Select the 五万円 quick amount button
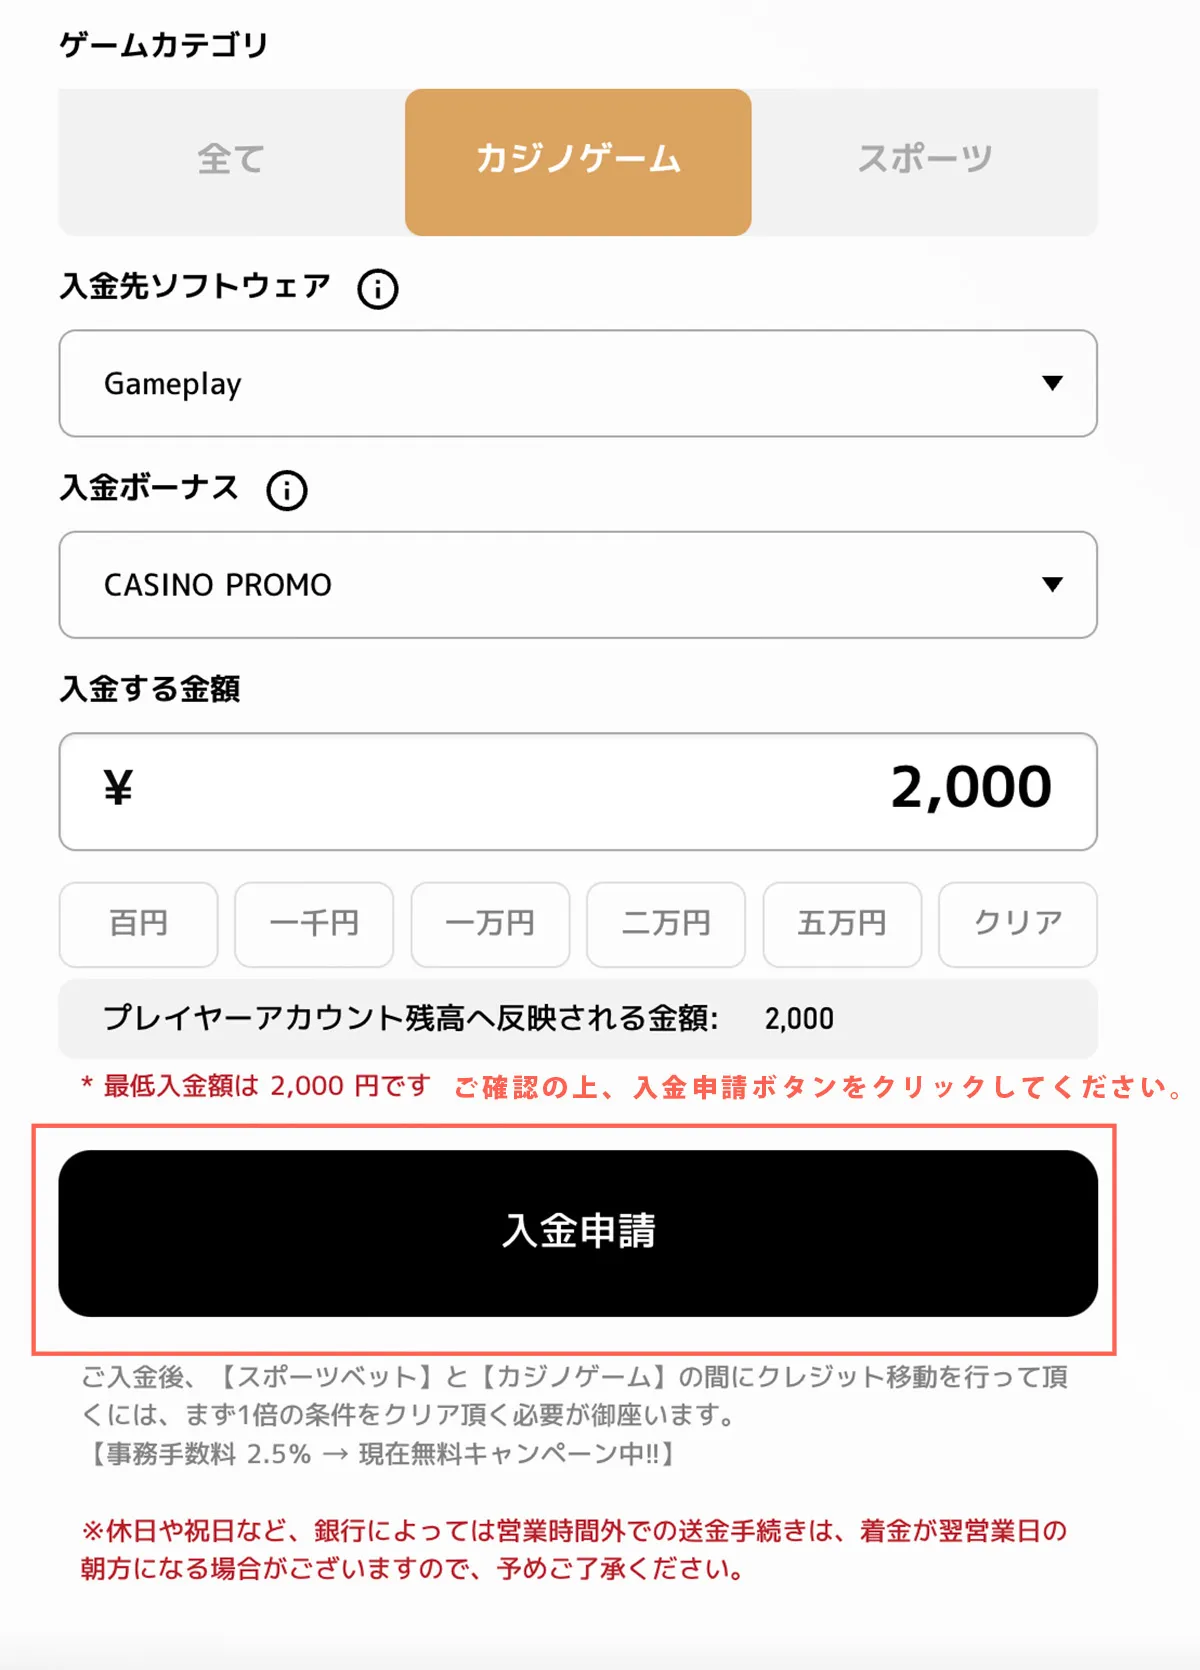Screen dimensions: 1200x1670 pos(842,924)
